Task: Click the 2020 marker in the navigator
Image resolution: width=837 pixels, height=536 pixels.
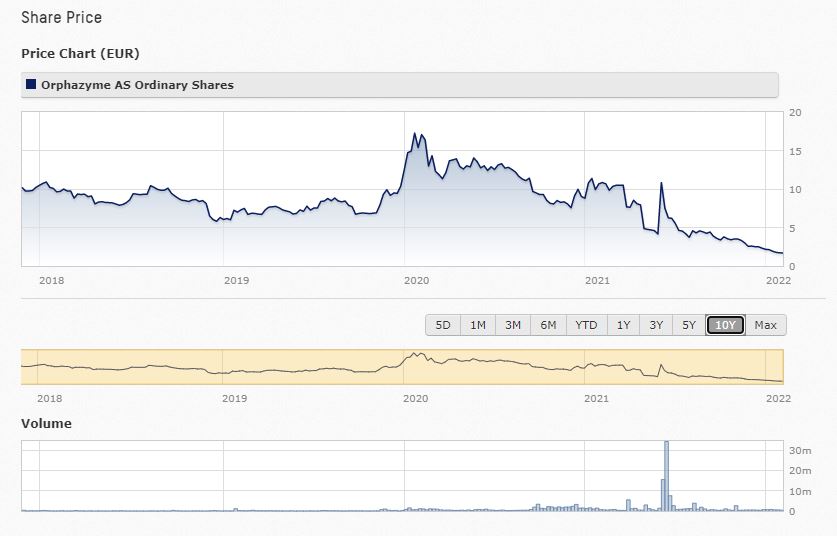Action: coord(414,398)
